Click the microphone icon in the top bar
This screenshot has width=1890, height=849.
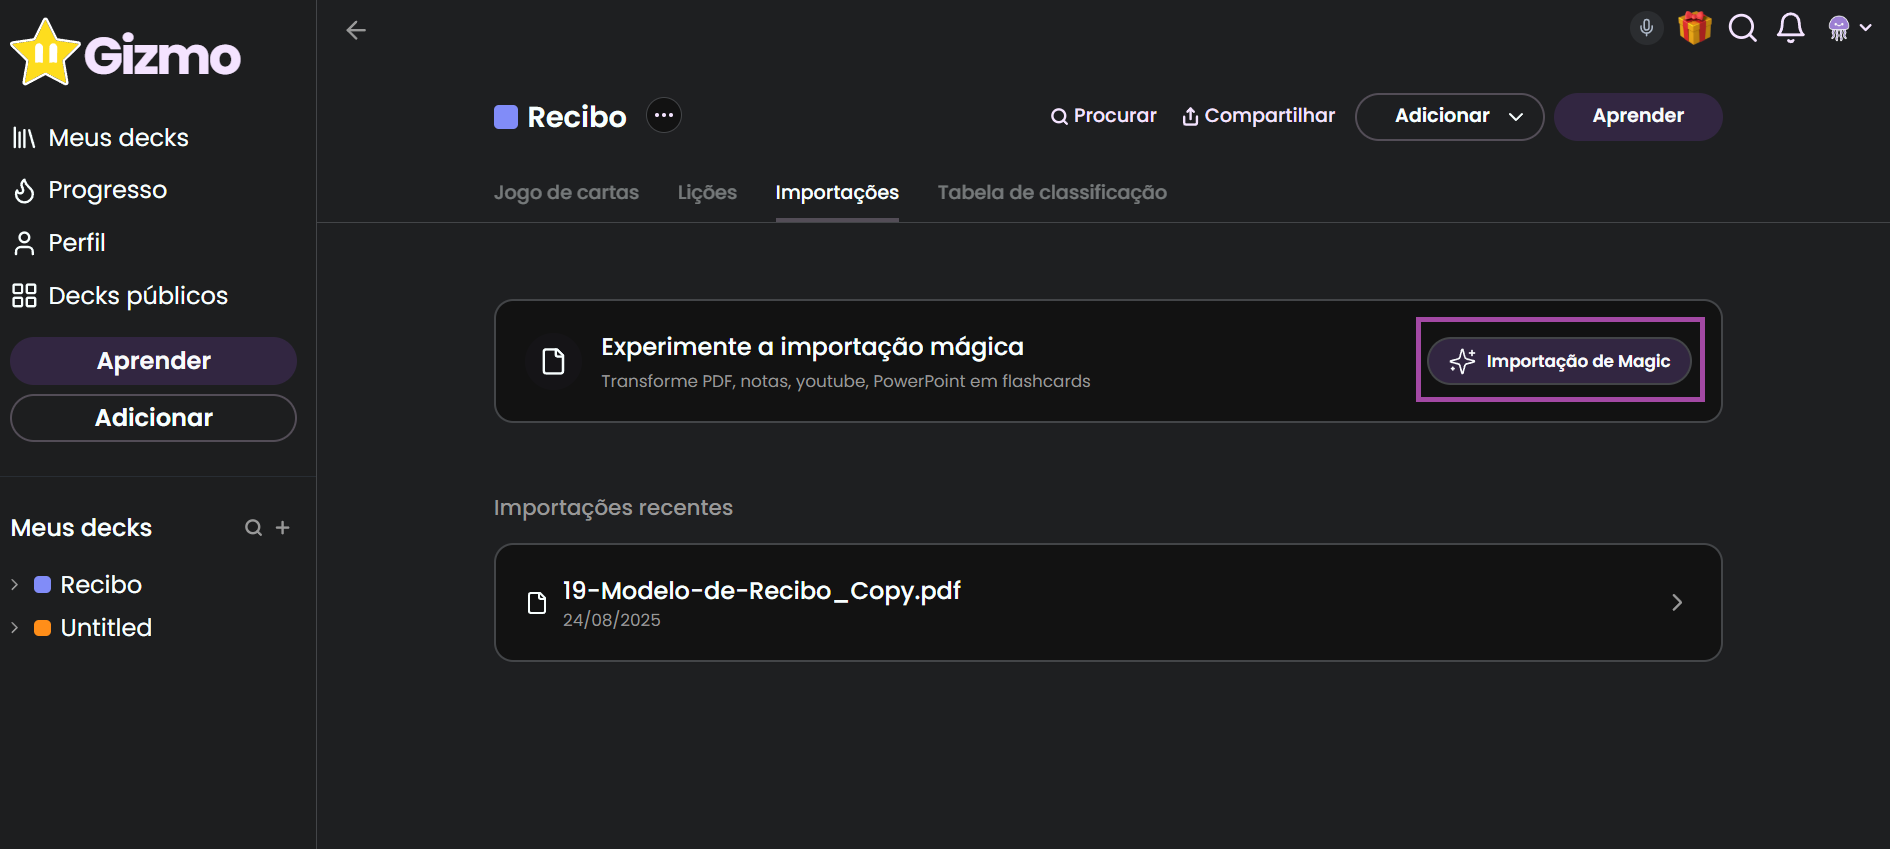click(1646, 28)
